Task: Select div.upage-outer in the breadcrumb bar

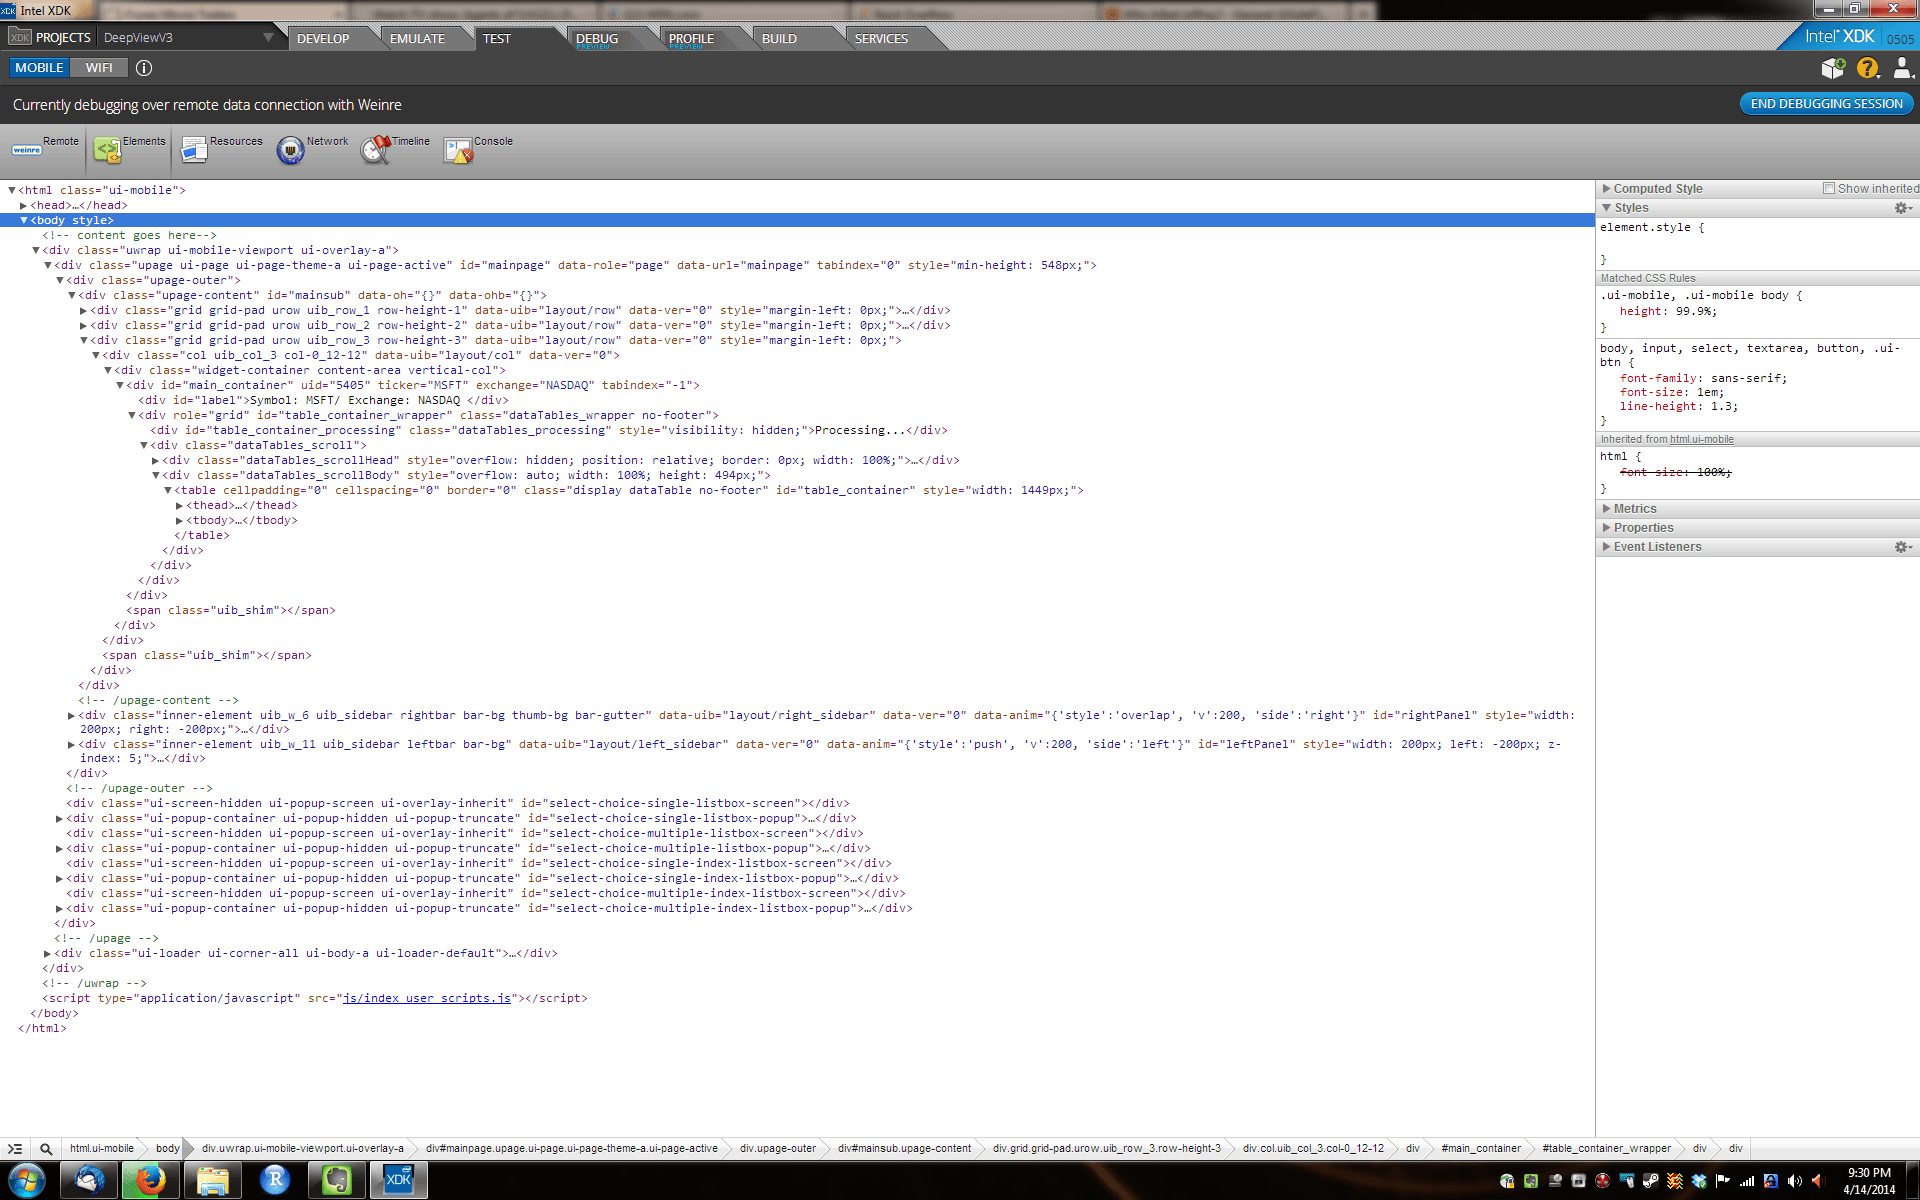Action: (778, 1149)
